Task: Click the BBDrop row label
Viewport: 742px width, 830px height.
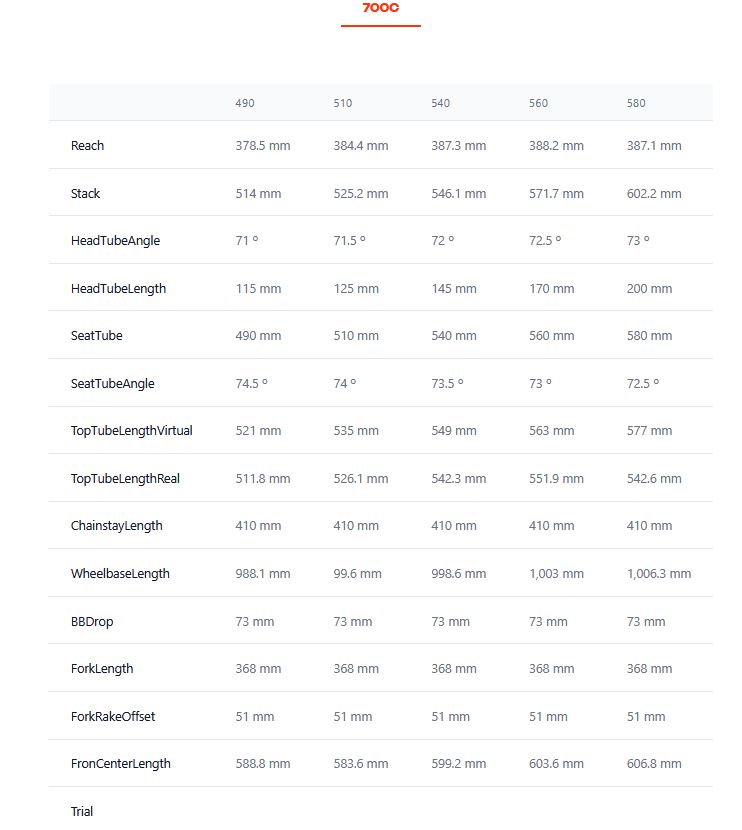Action: tap(92, 622)
